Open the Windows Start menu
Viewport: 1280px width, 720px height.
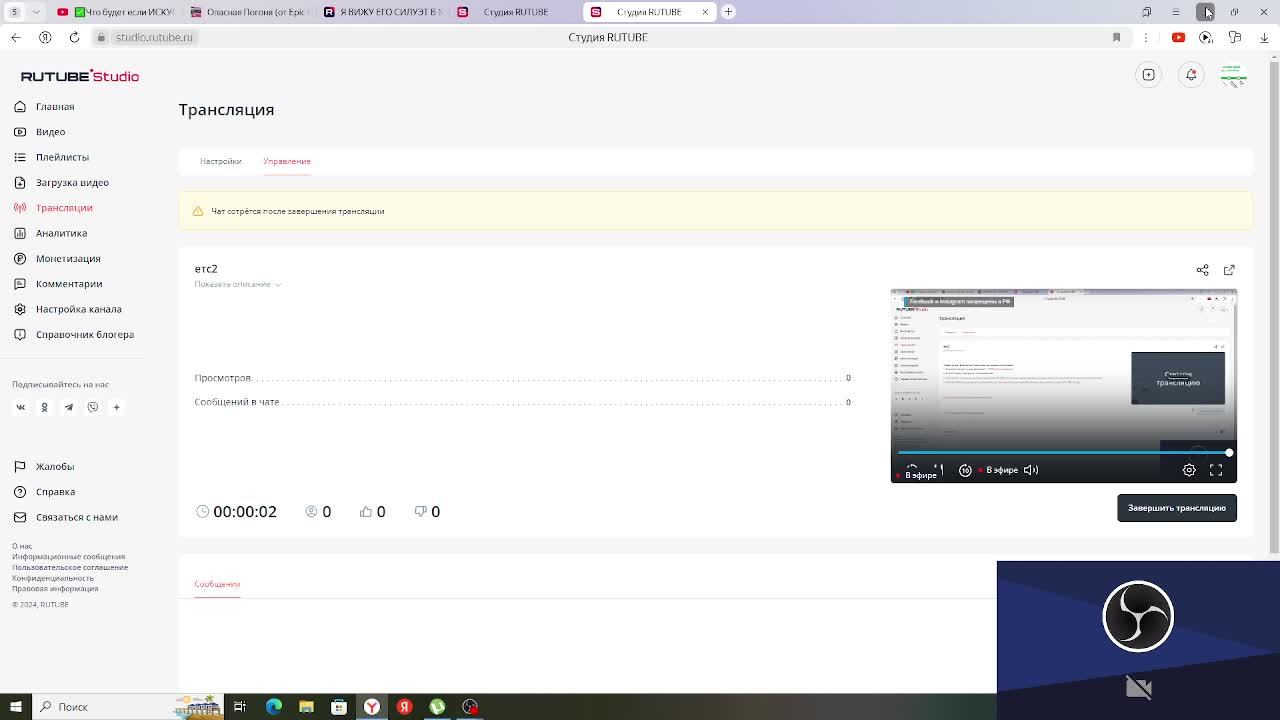(15, 707)
